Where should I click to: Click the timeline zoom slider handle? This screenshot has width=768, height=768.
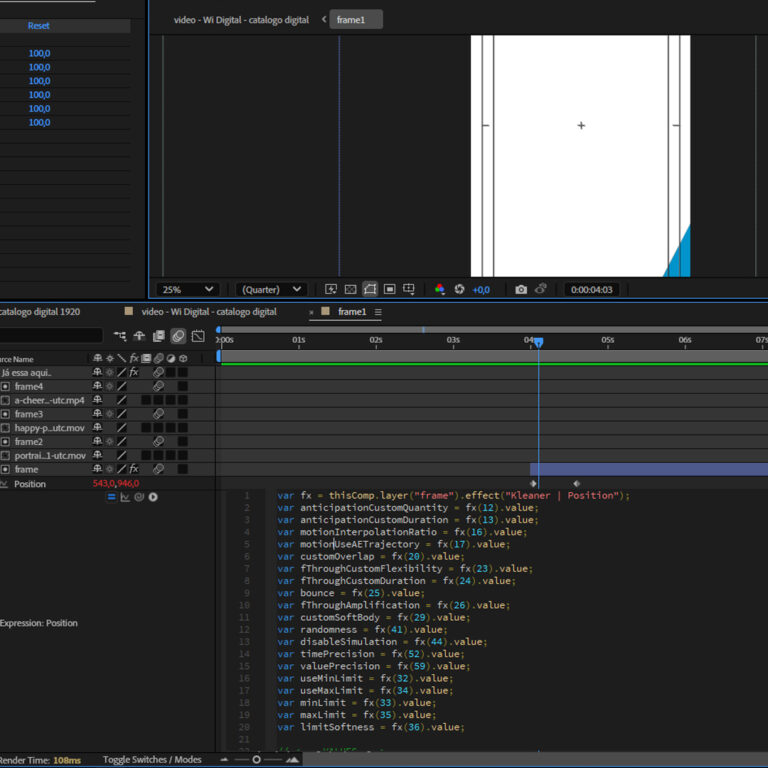(x=257, y=760)
